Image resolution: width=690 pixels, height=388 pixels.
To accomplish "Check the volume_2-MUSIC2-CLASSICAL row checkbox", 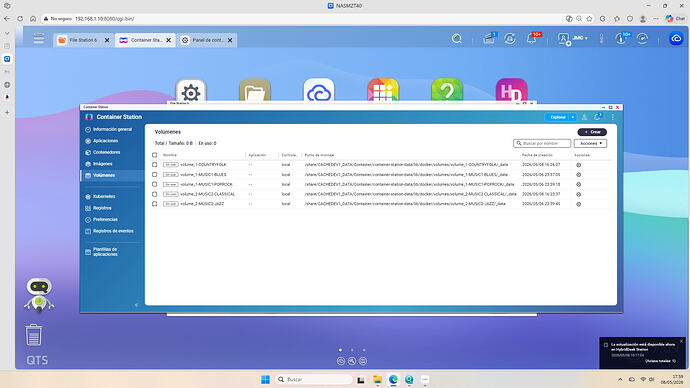I will (x=154, y=194).
